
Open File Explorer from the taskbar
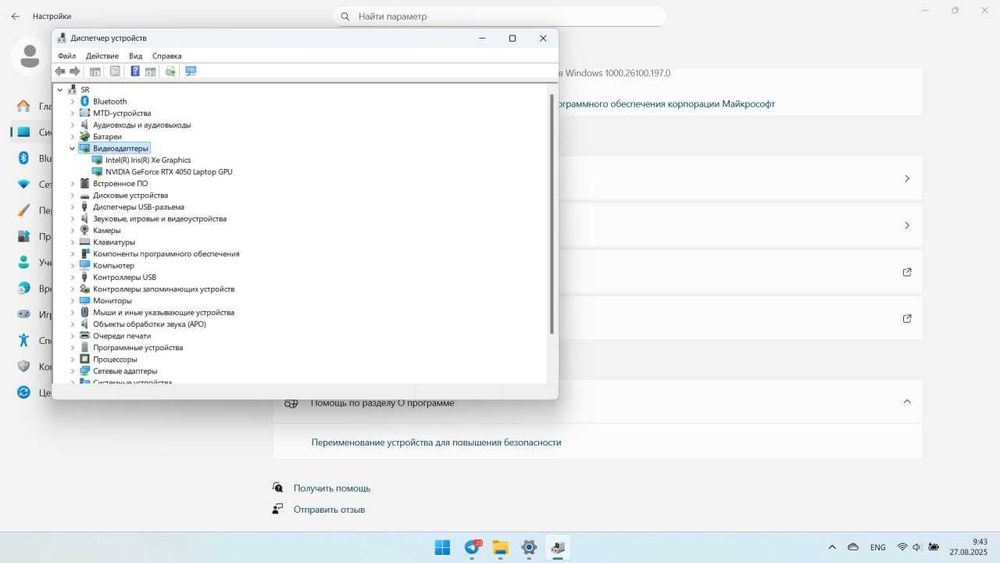(501, 548)
